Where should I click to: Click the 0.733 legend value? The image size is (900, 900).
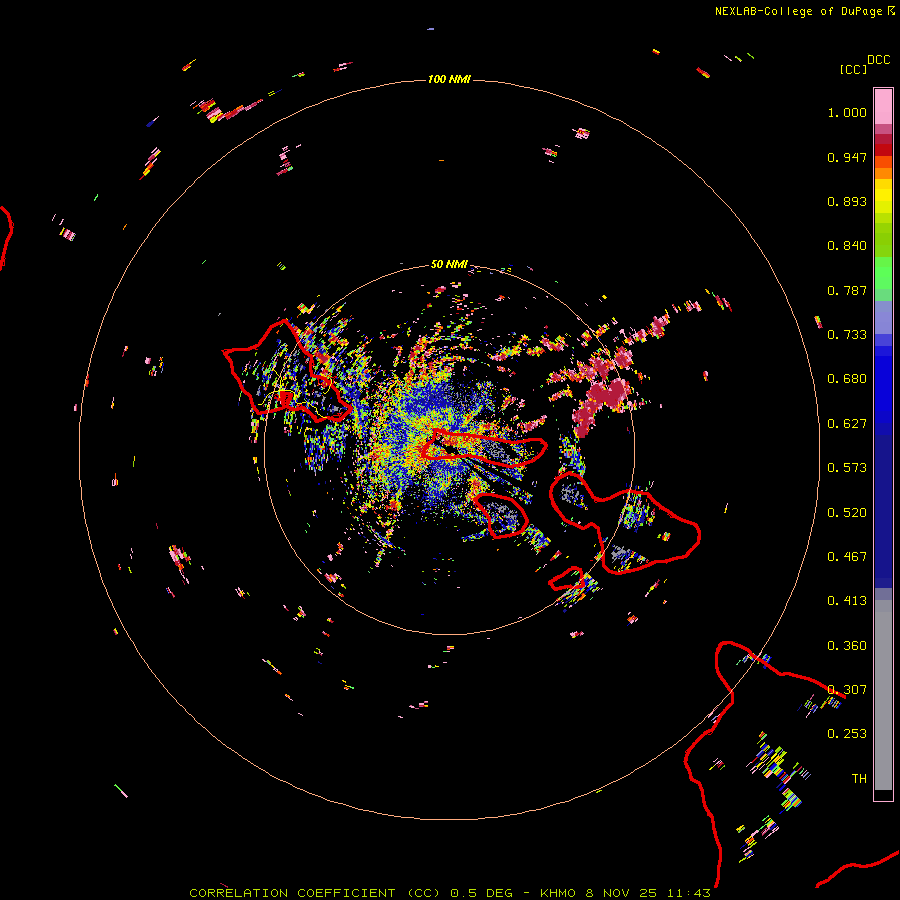[x=847, y=335]
